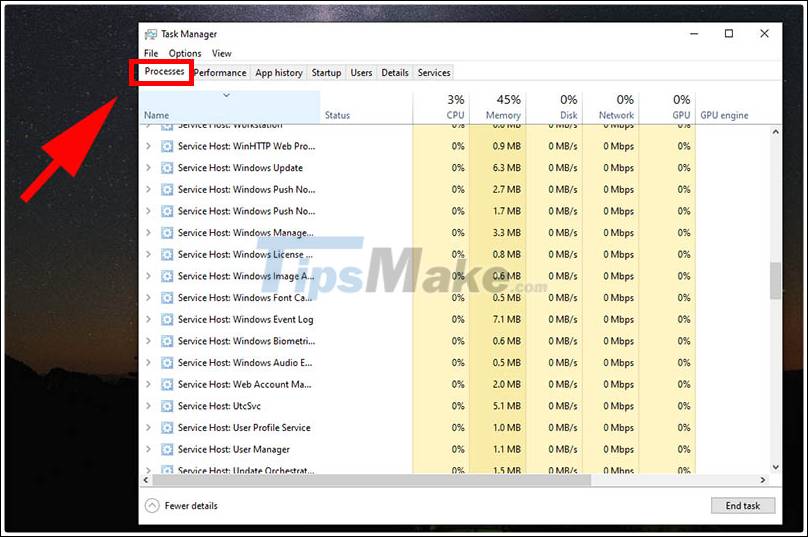Click the Fewer details circle arrow icon
This screenshot has height=537, width=808.
click(x=152, y=506)
